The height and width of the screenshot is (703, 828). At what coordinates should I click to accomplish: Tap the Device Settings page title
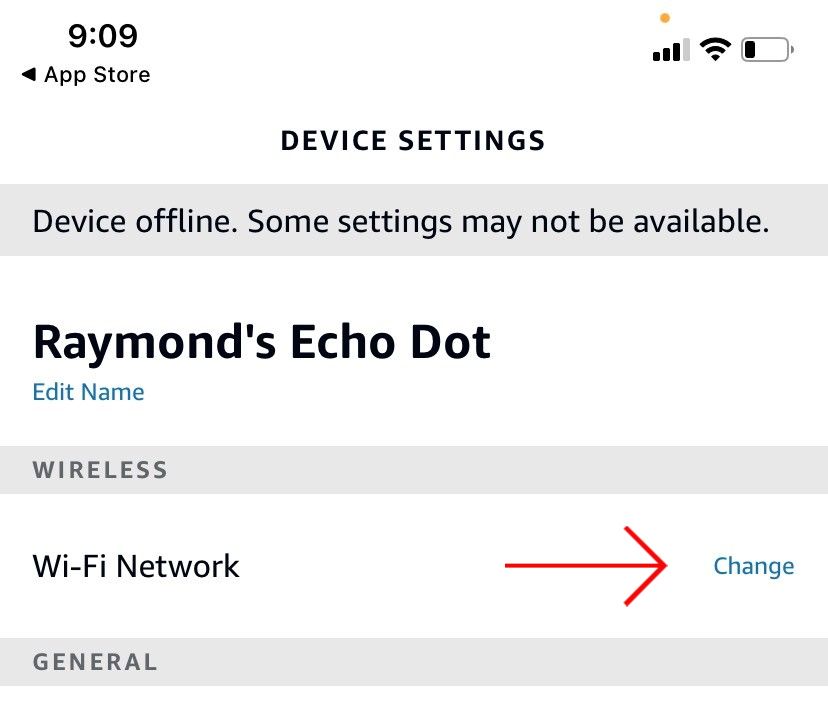tap(413, 141)
